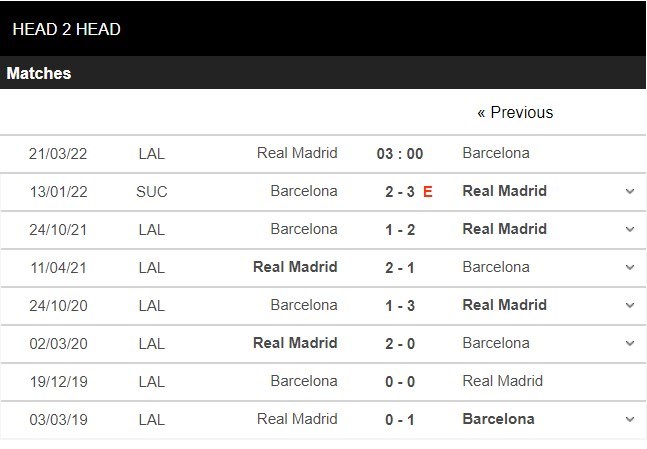This screenshot has width=647, height=449.
Task: Click the 0 - 0 score on 19/12/19
Action: tap(400, 382)
